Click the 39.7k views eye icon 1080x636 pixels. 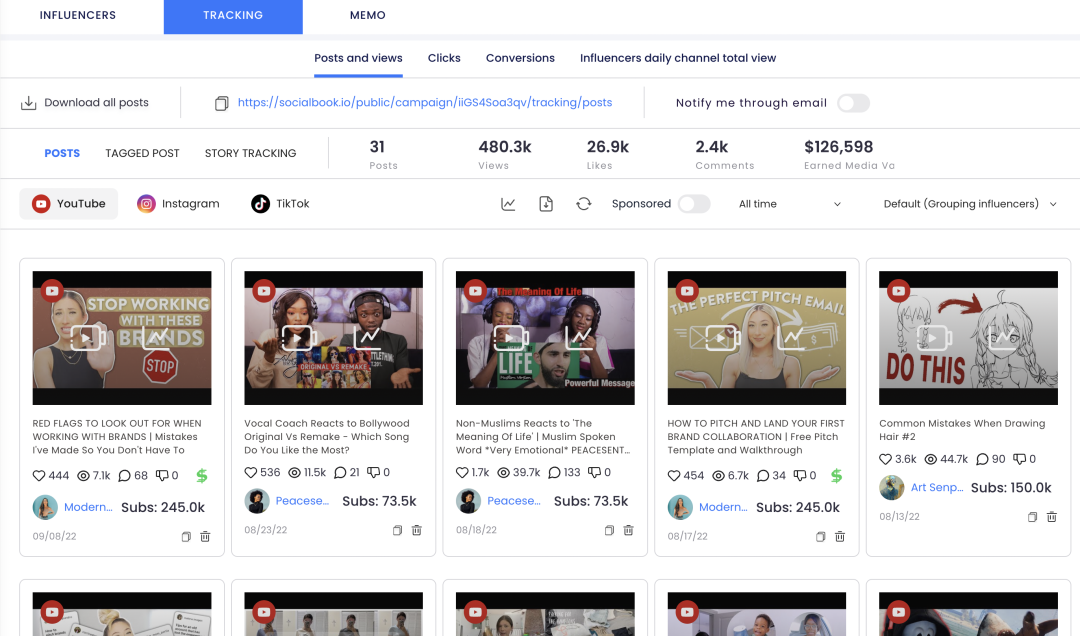tap(503, 473)
